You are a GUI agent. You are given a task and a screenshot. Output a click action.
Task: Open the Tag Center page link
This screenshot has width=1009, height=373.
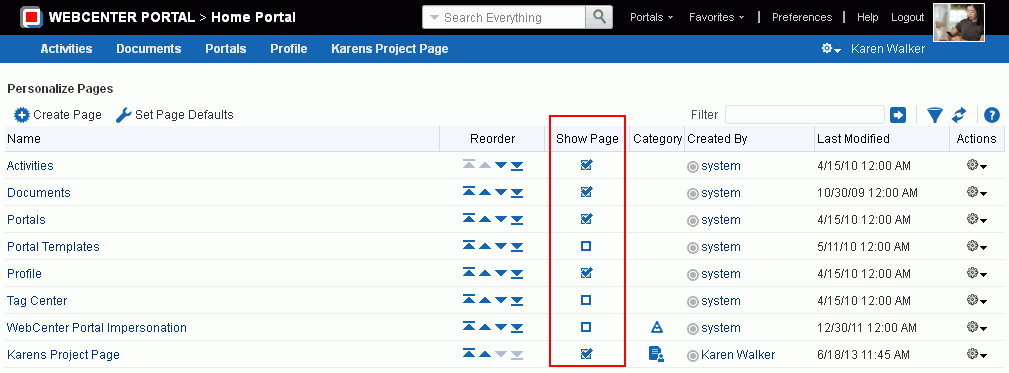click(37, 301)
